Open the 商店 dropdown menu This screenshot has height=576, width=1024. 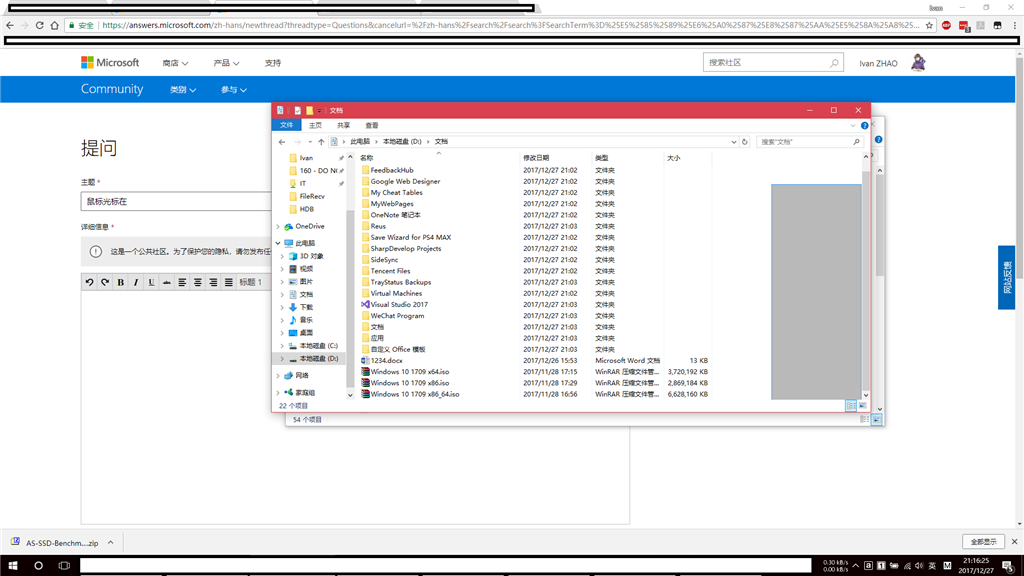(175, 63)
